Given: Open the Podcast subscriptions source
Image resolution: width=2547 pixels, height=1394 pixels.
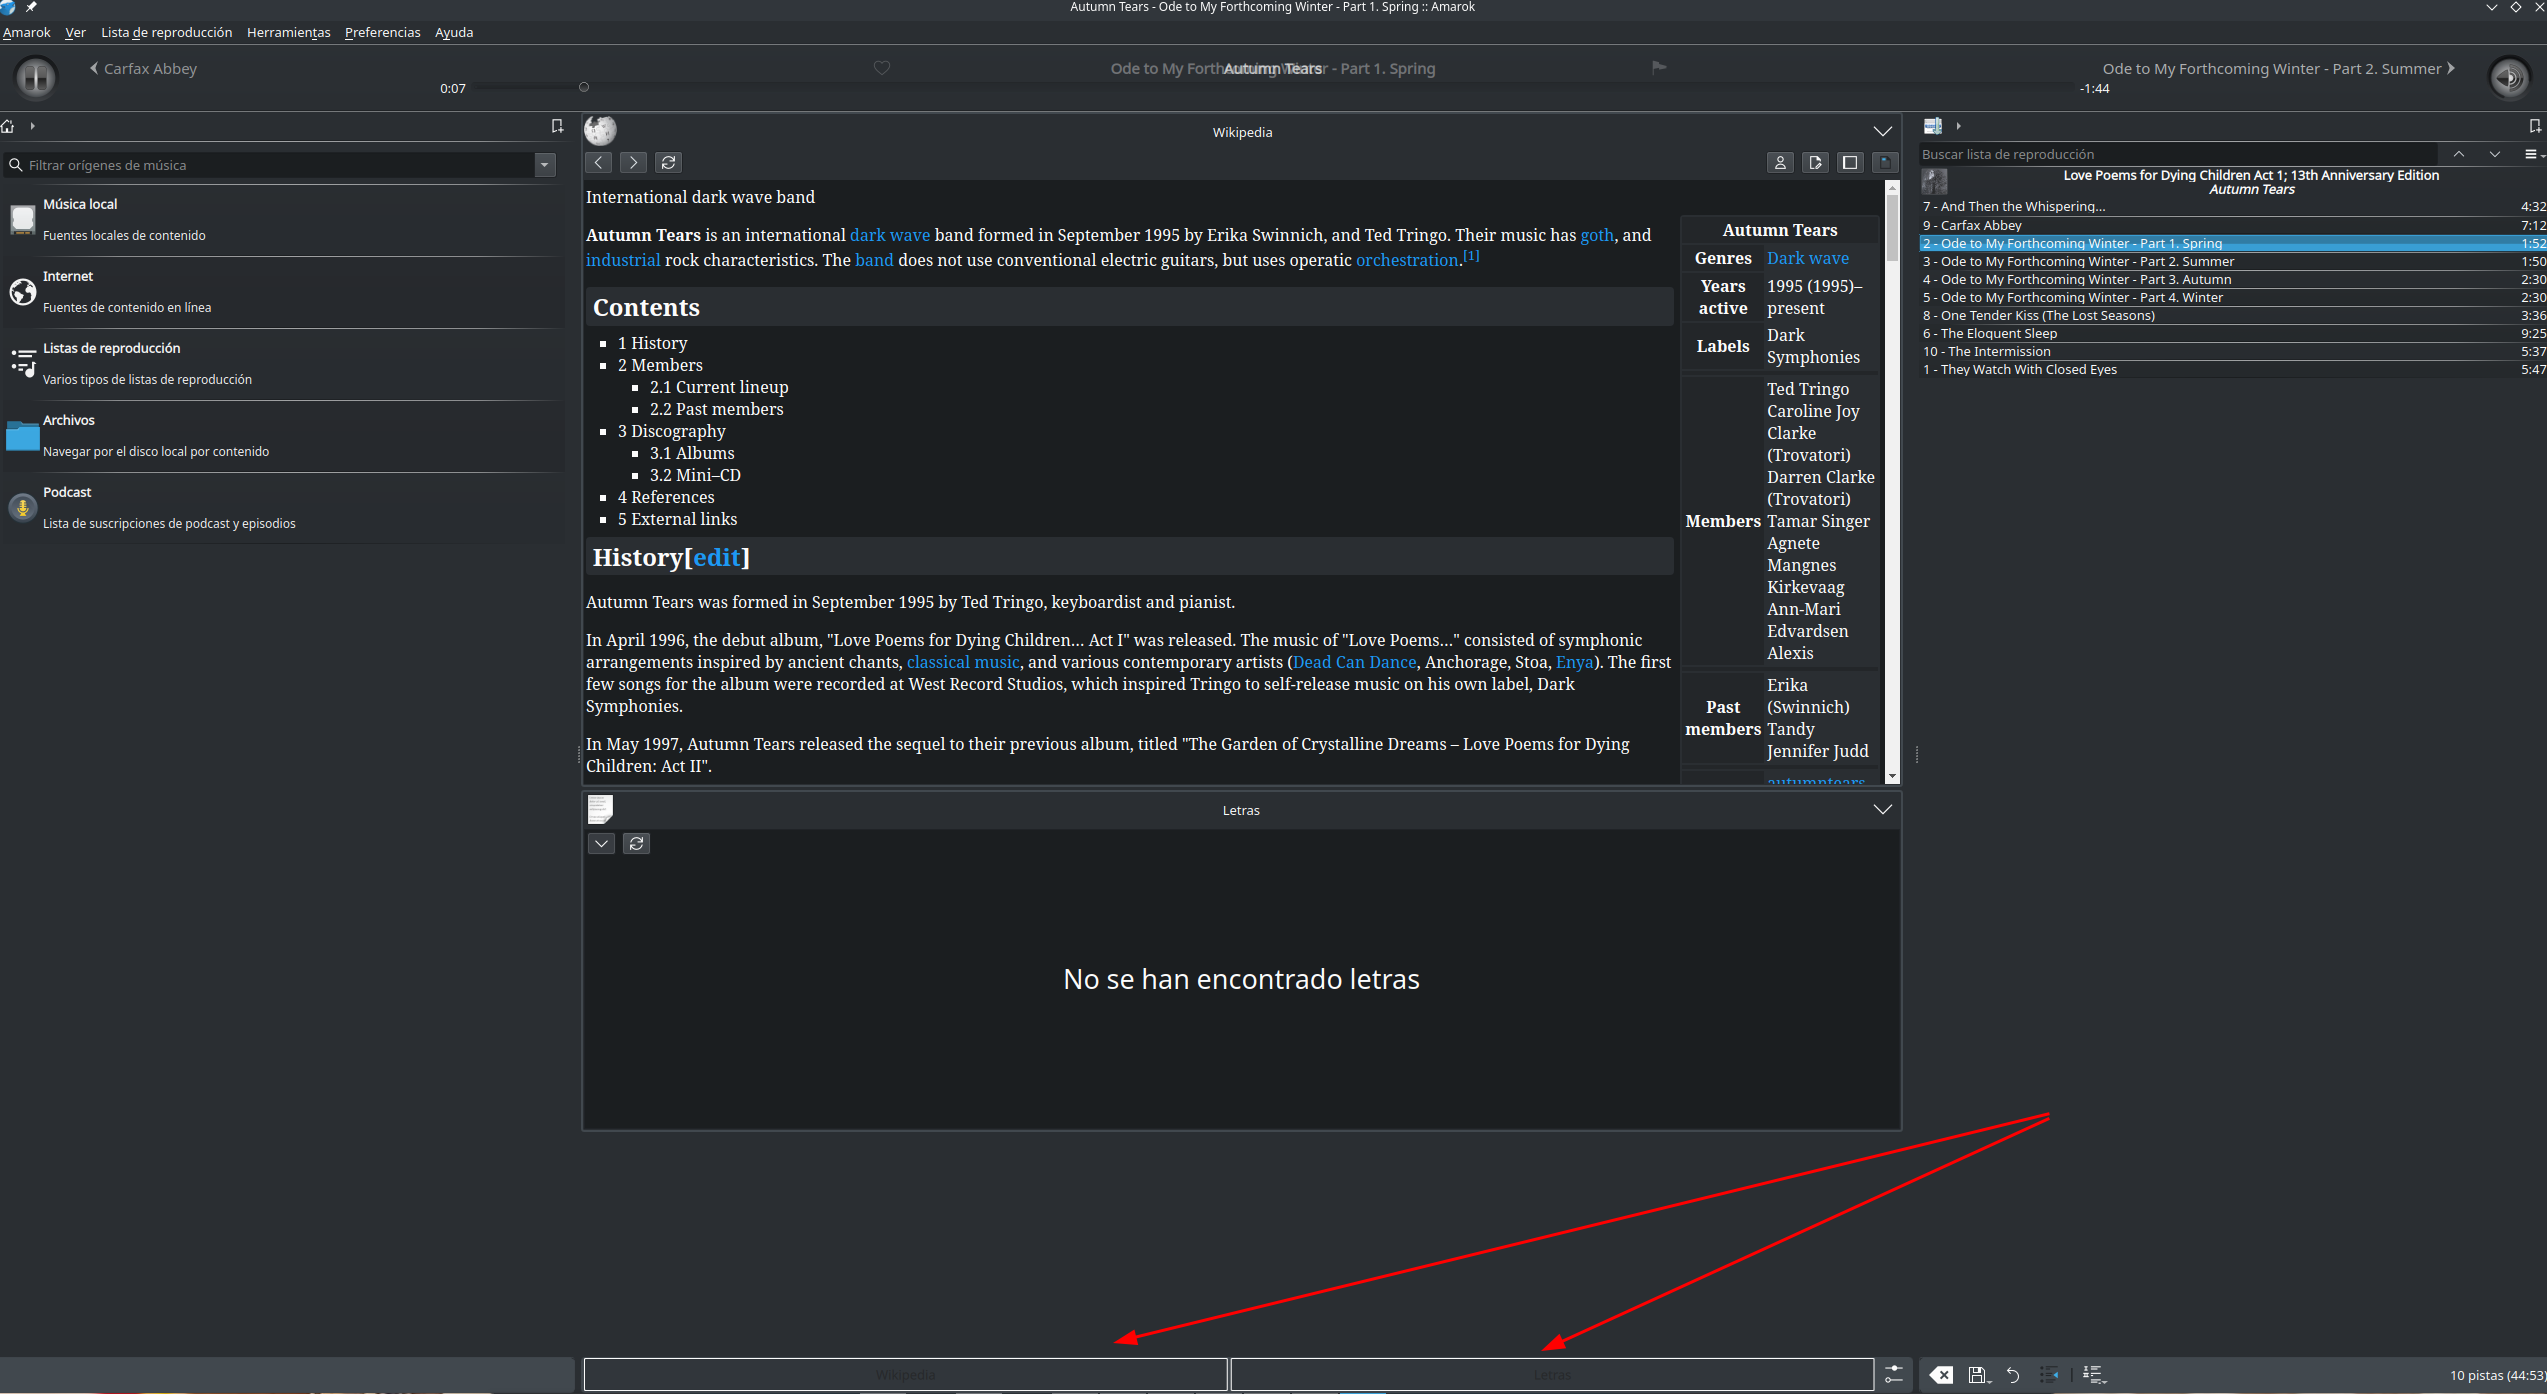Looking at the screenshot, I should click(x=284, y=507).
